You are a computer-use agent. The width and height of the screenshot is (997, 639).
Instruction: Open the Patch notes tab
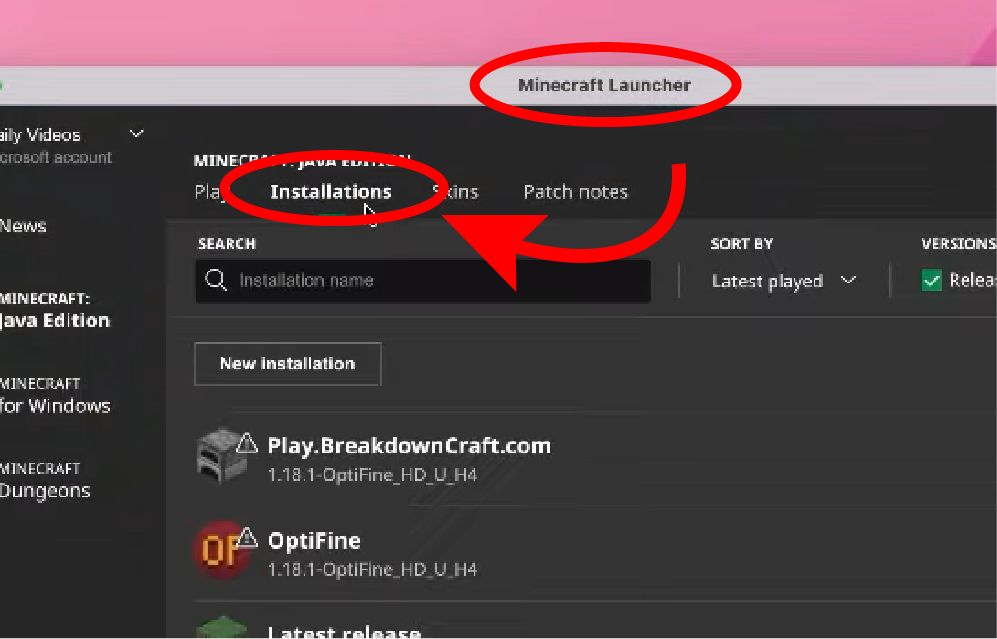tap(575, 191)
